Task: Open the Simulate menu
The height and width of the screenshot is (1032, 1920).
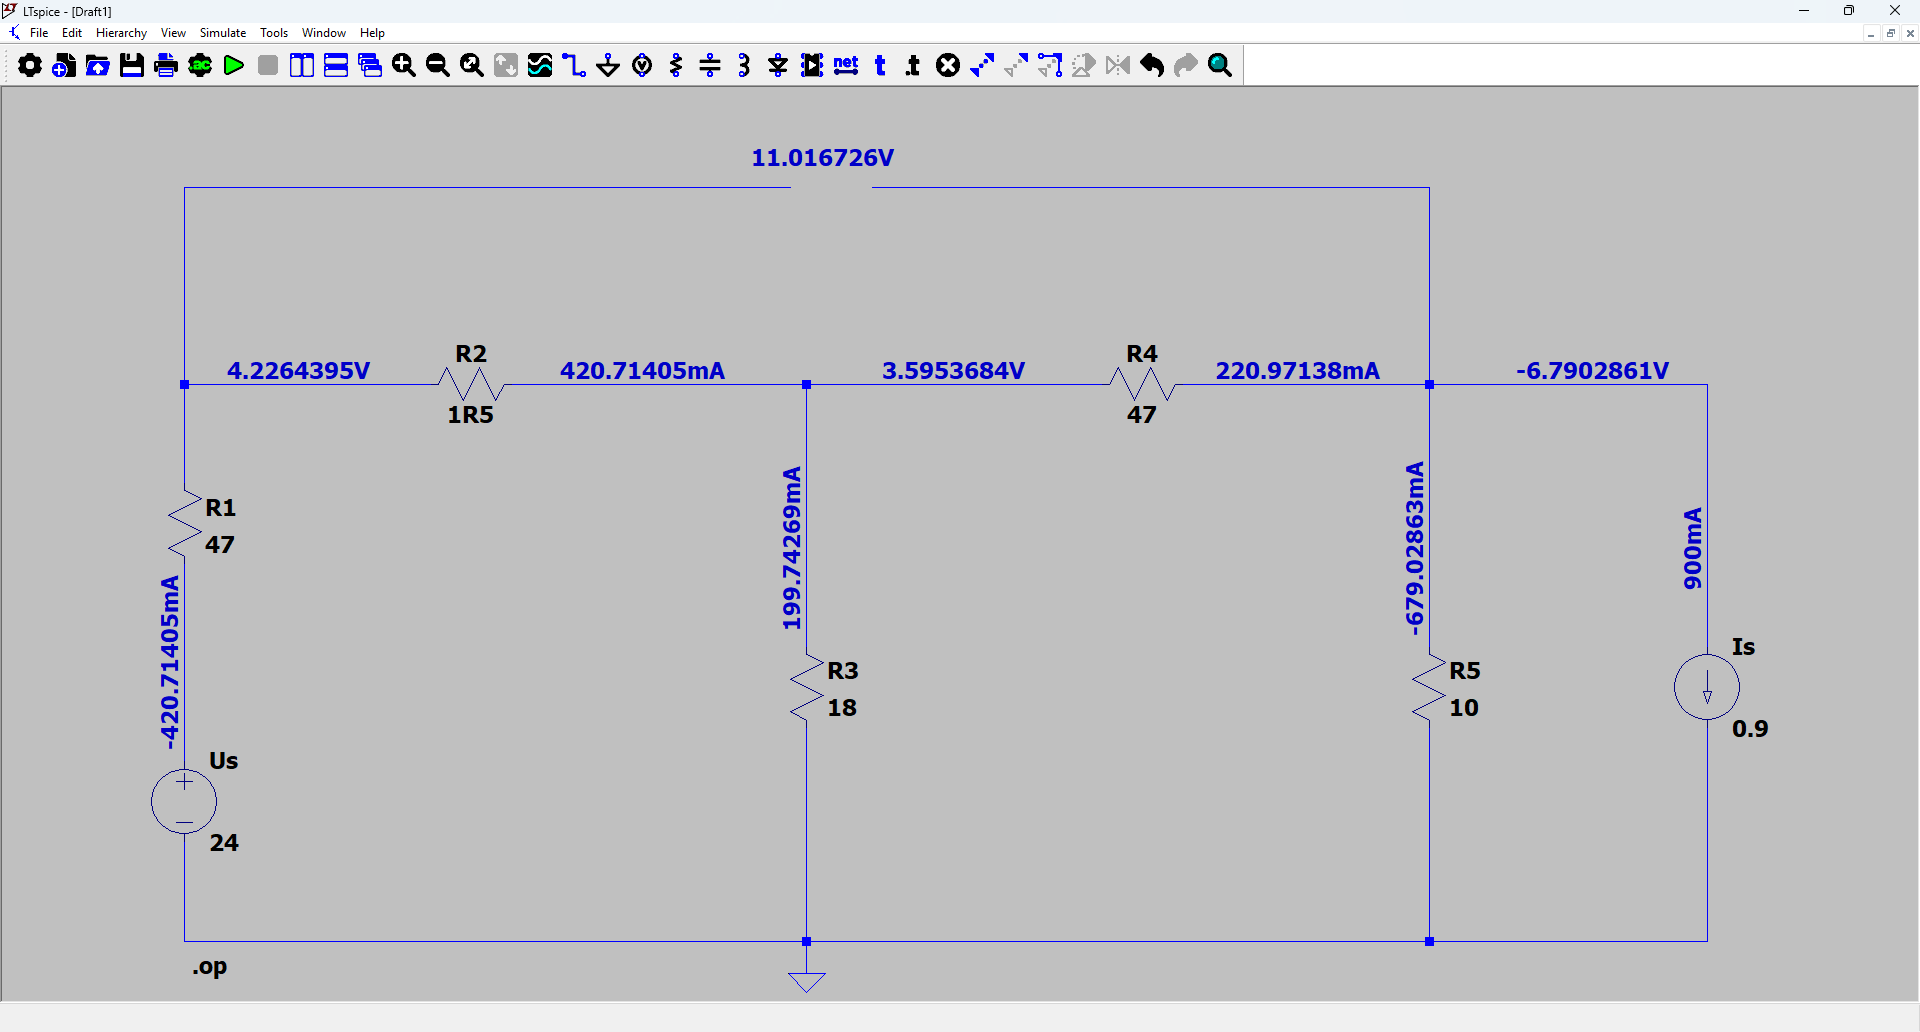Action: 222,33
